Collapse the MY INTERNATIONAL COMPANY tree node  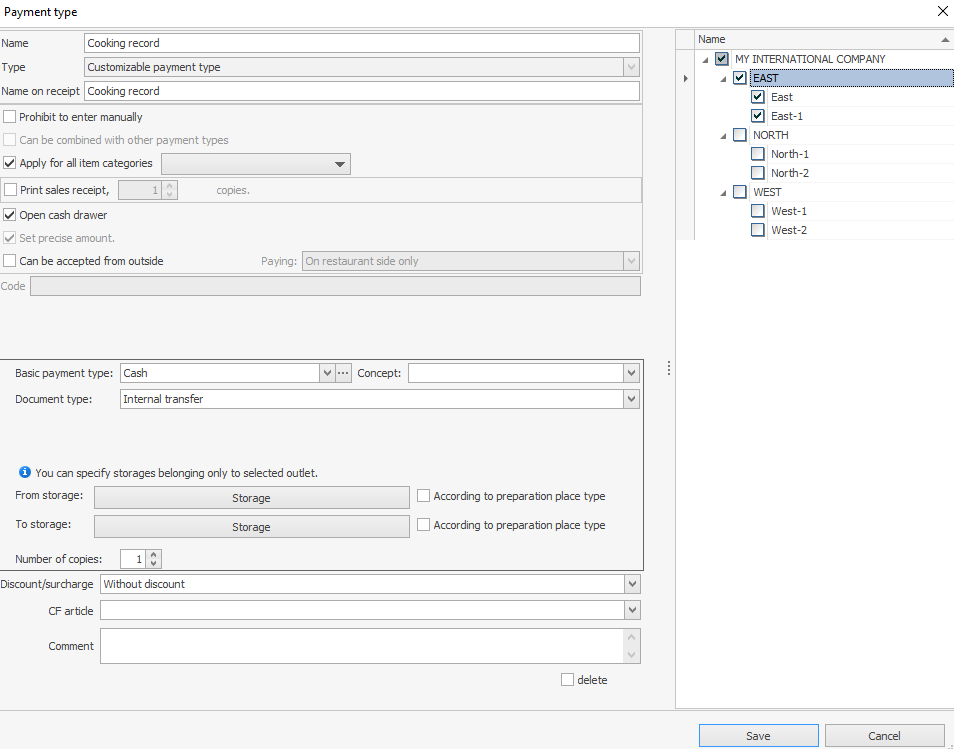706,60
